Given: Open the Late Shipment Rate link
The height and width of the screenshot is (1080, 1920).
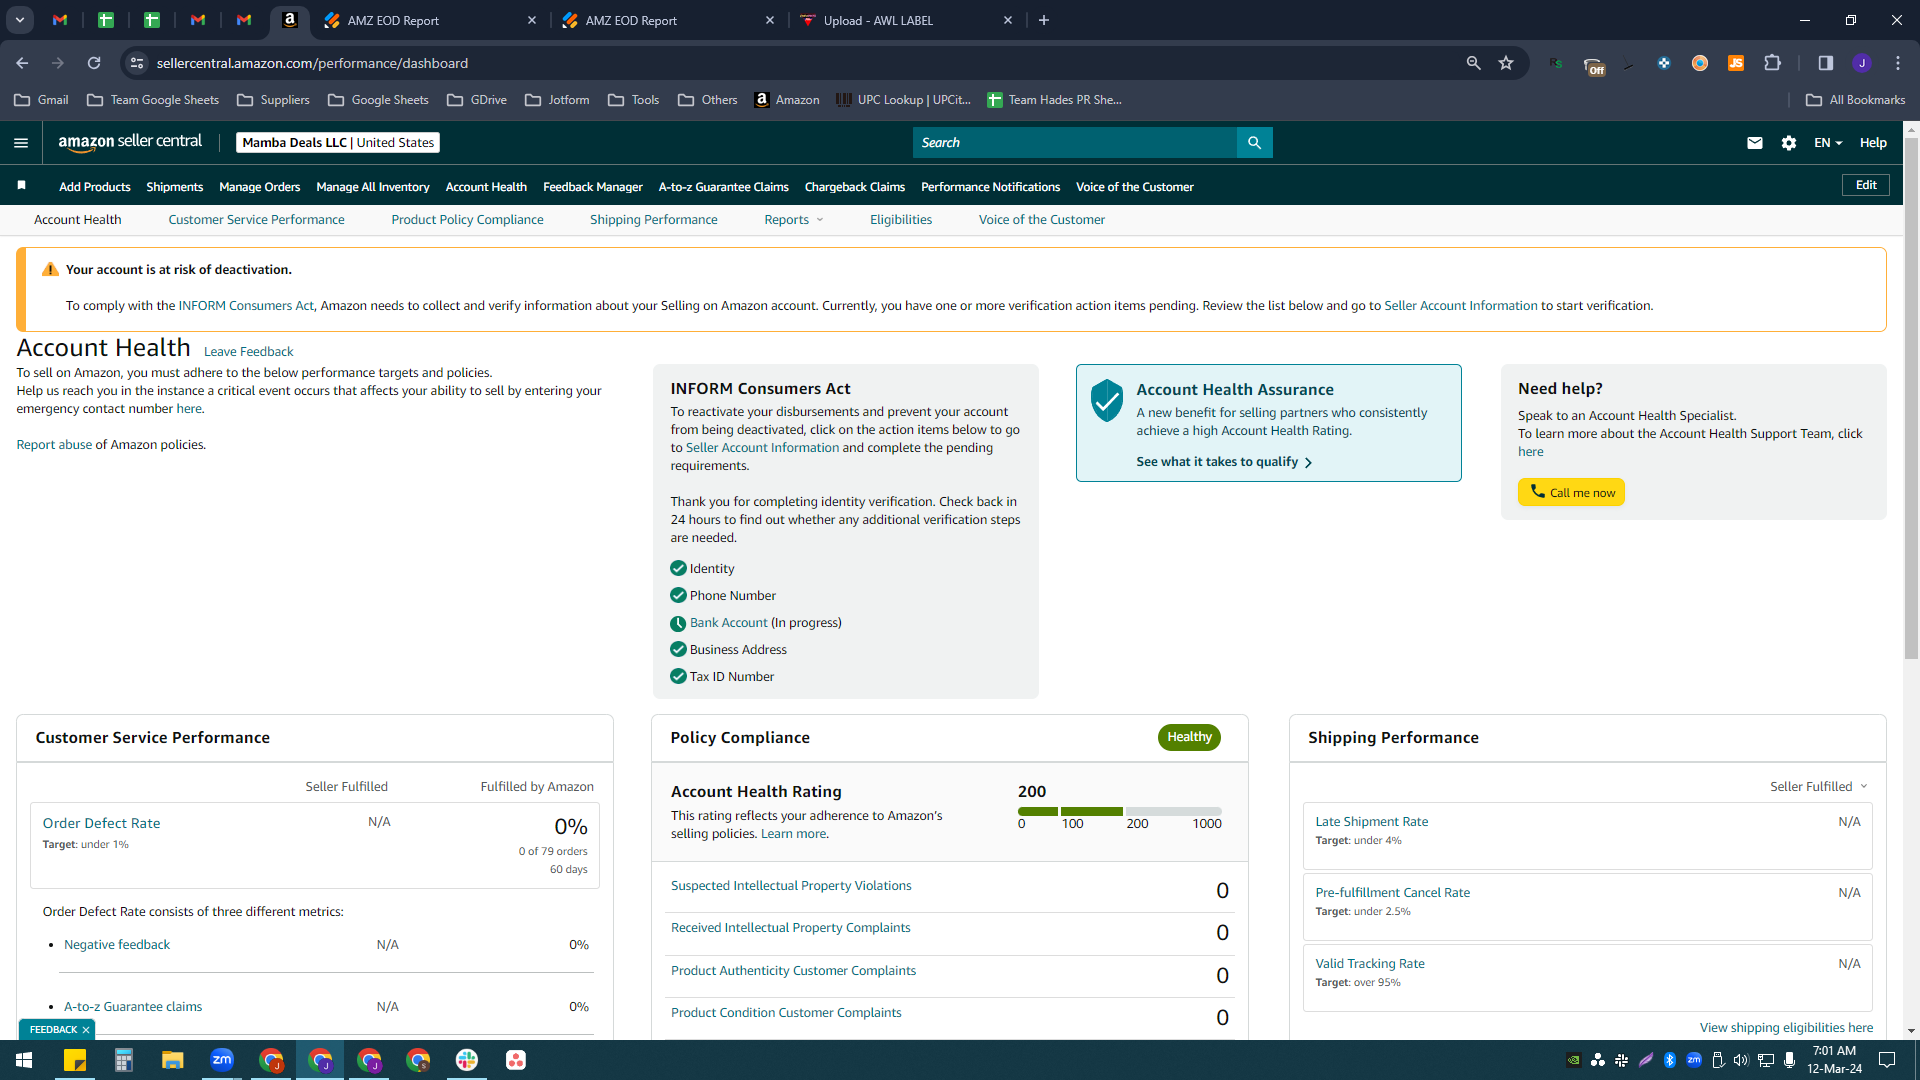Looking at the screenshot, I should pos(1371,822).
